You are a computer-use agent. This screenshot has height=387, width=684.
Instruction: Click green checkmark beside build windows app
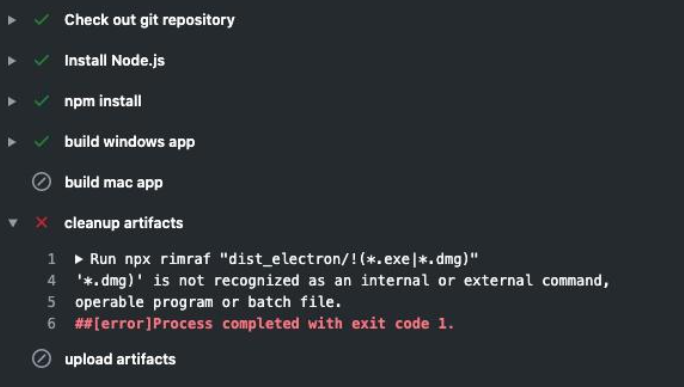(41, 141)
